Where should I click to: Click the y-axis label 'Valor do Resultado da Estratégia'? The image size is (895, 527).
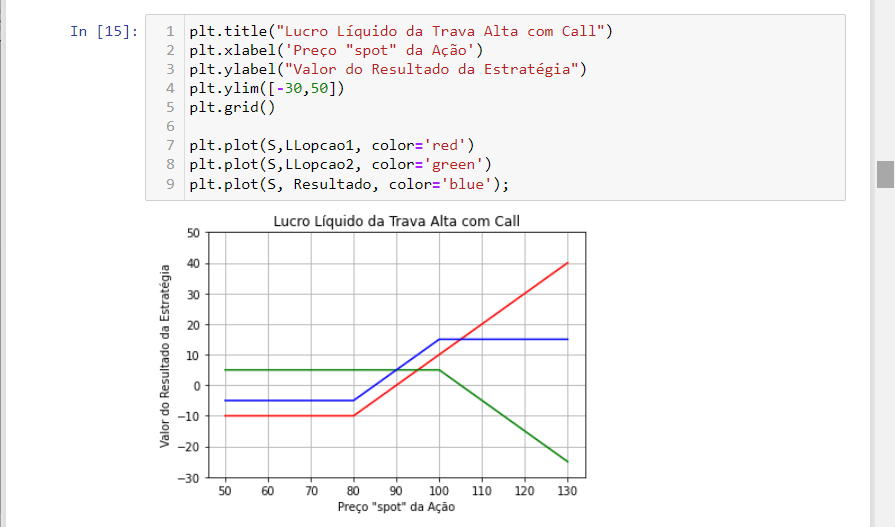(165, 355)
